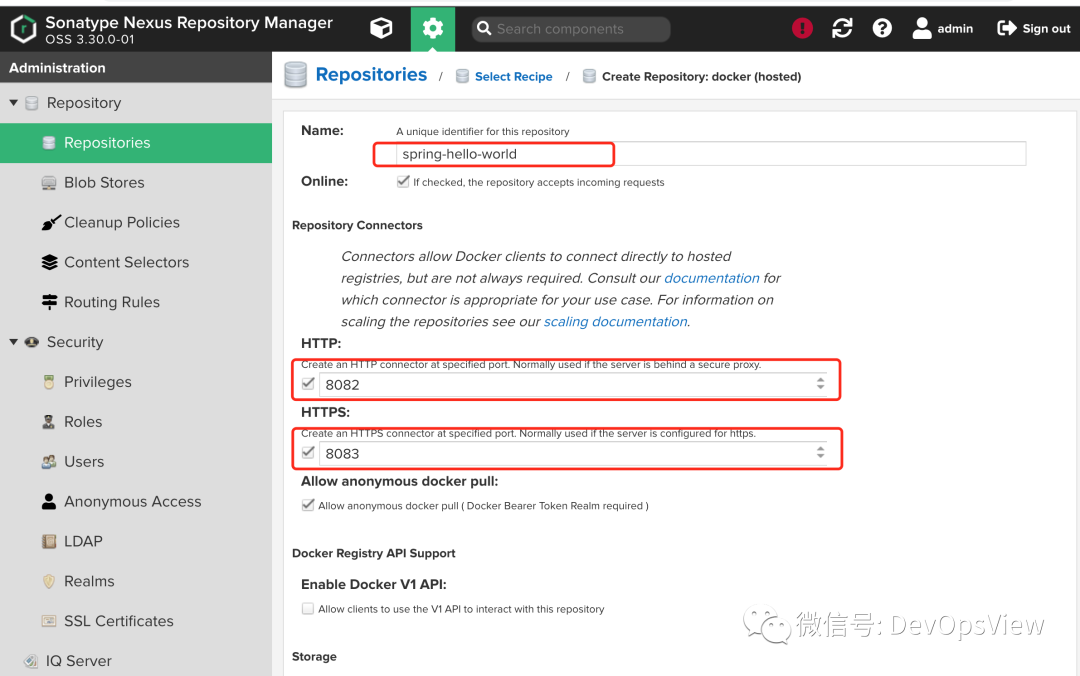Click the Privileges medal icon
Viewport: 1080px width, 676px height.
click(x=49, y=382)
